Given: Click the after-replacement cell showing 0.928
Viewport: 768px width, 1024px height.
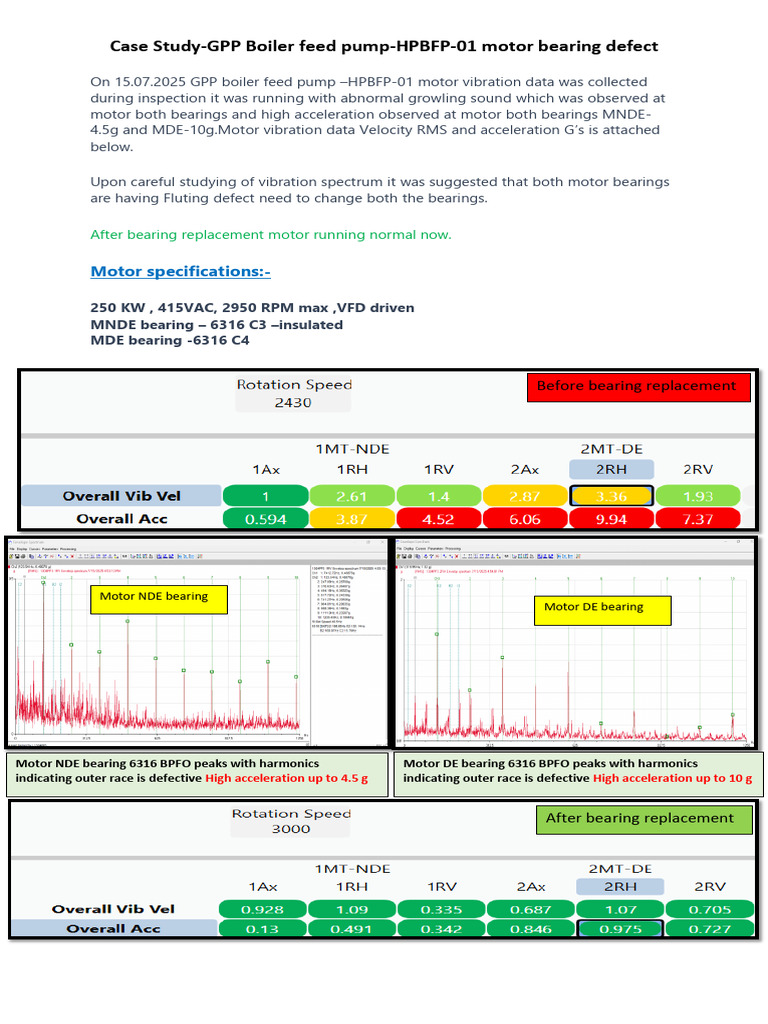Looking at the screenshot, I should coord(262,910).
